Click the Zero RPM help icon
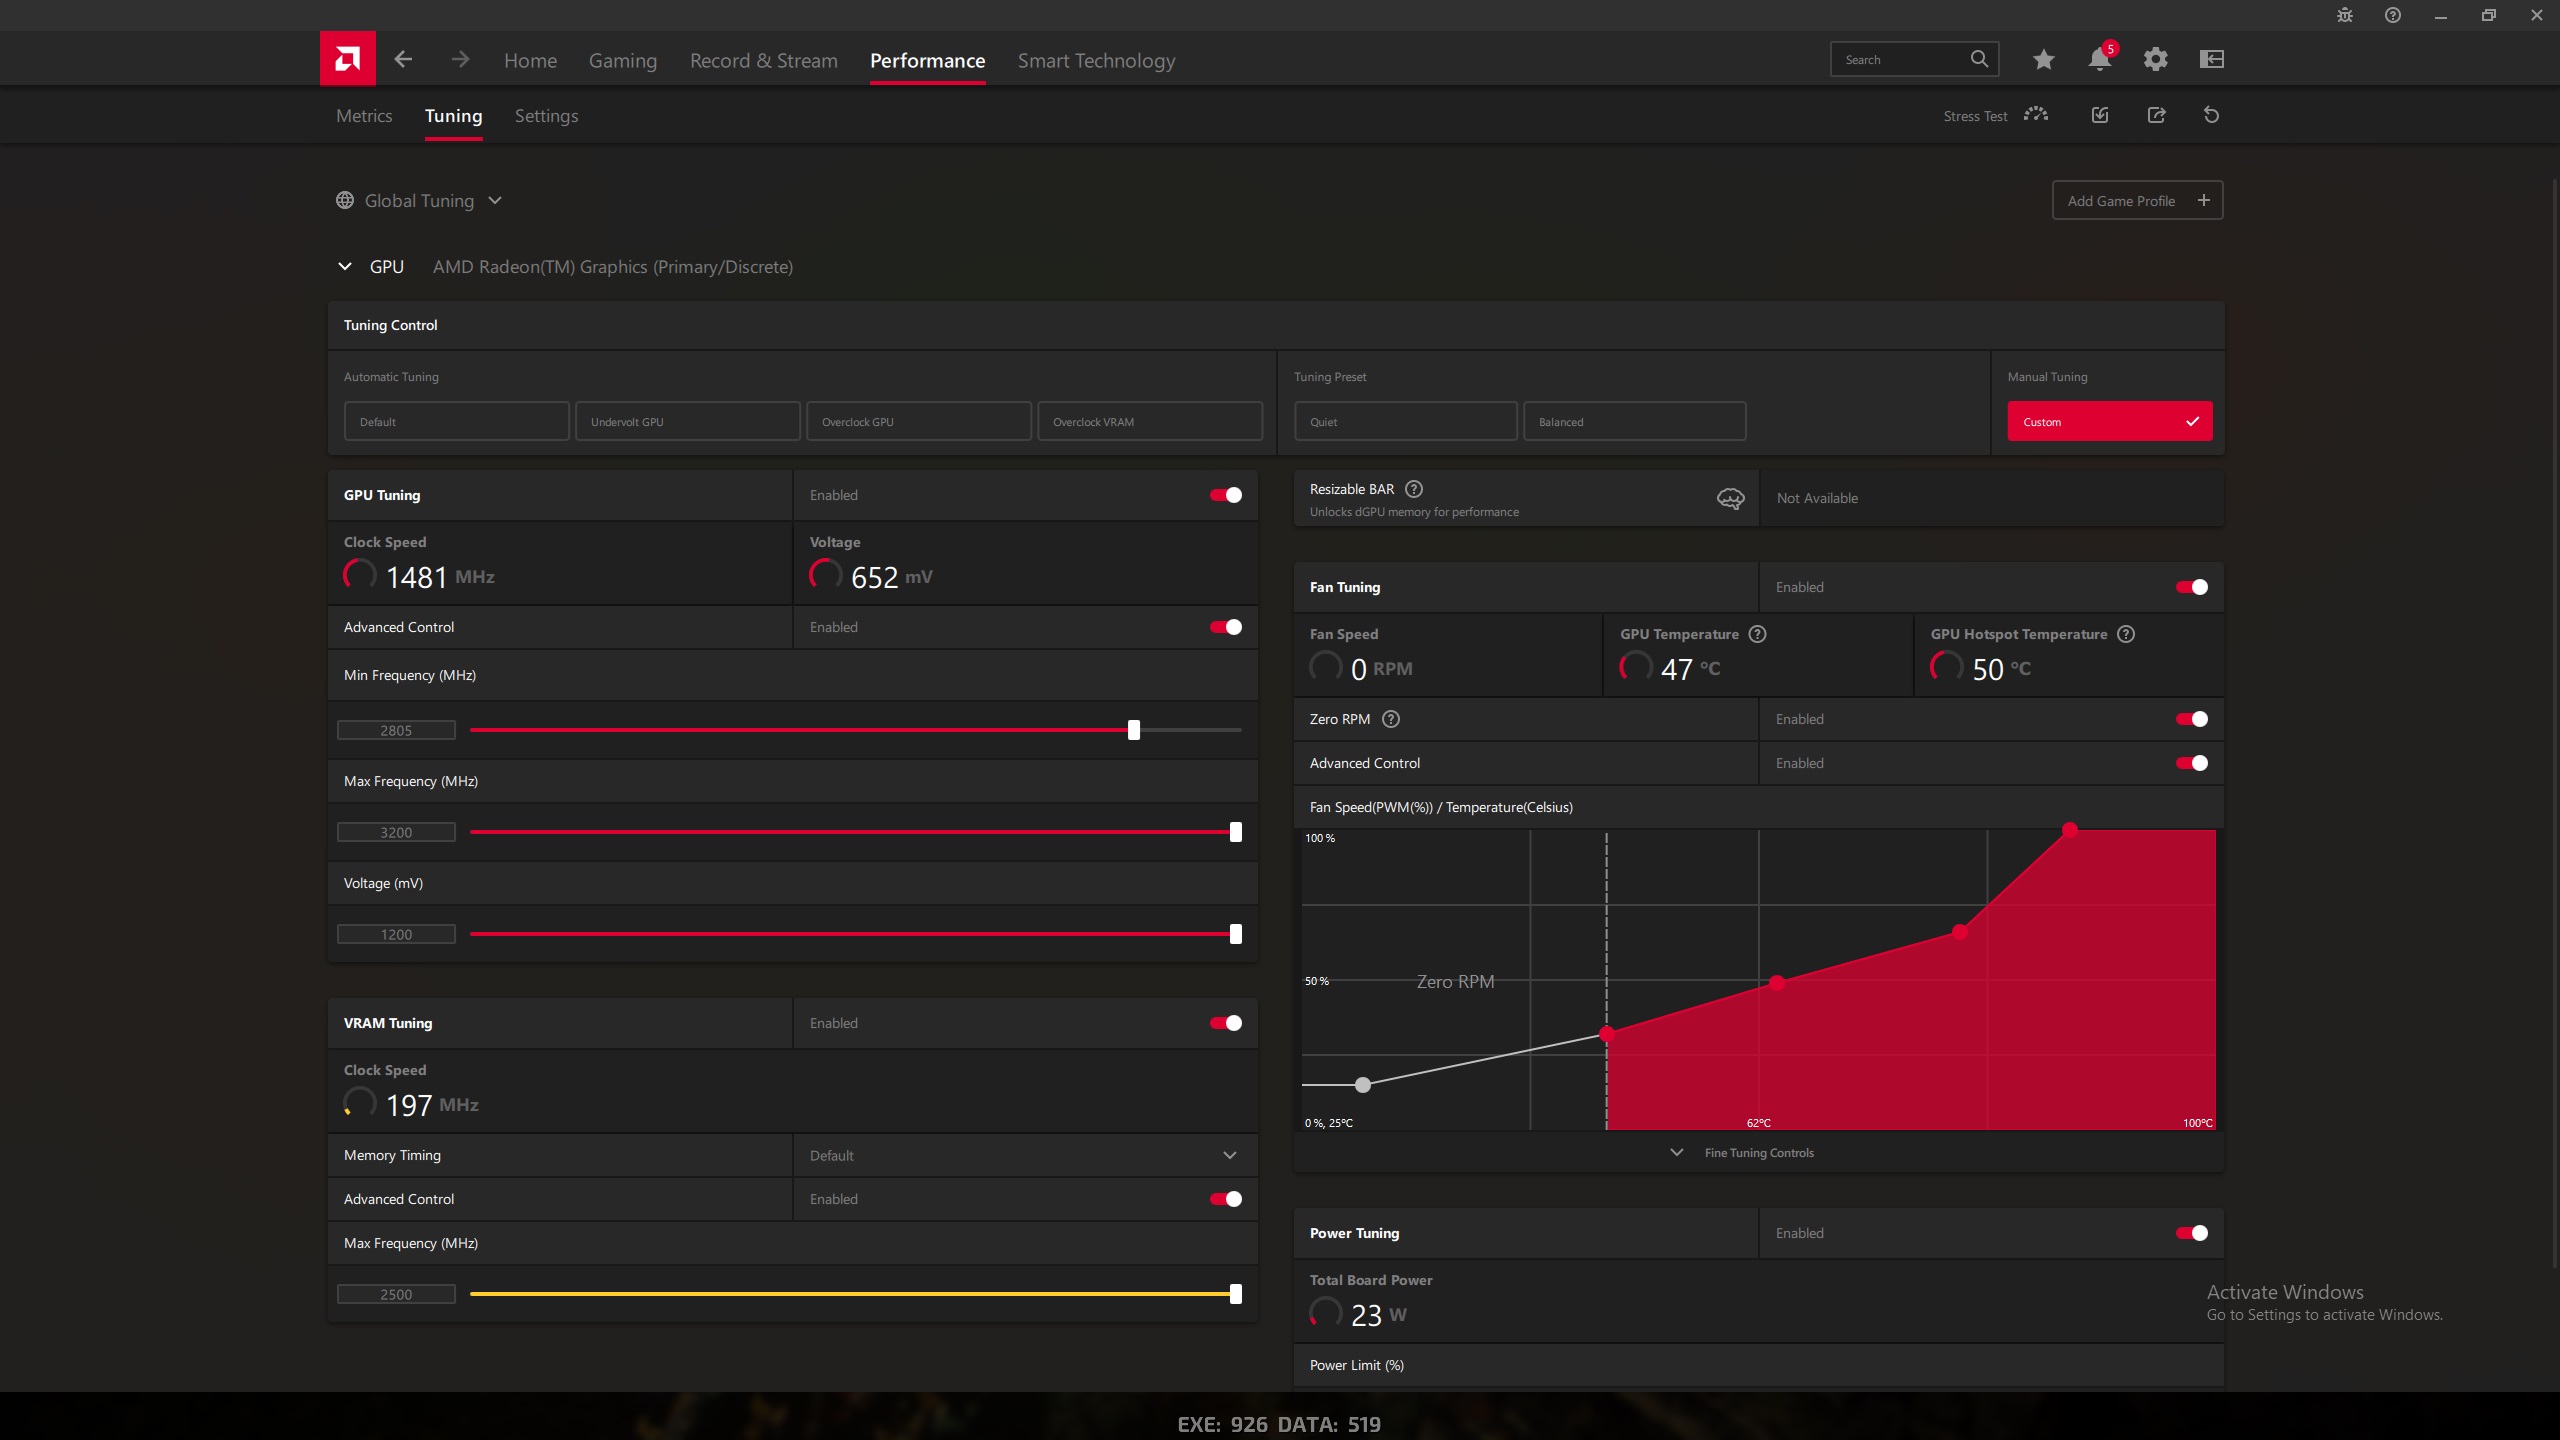The image size is (2560, 1440). 1391,719
